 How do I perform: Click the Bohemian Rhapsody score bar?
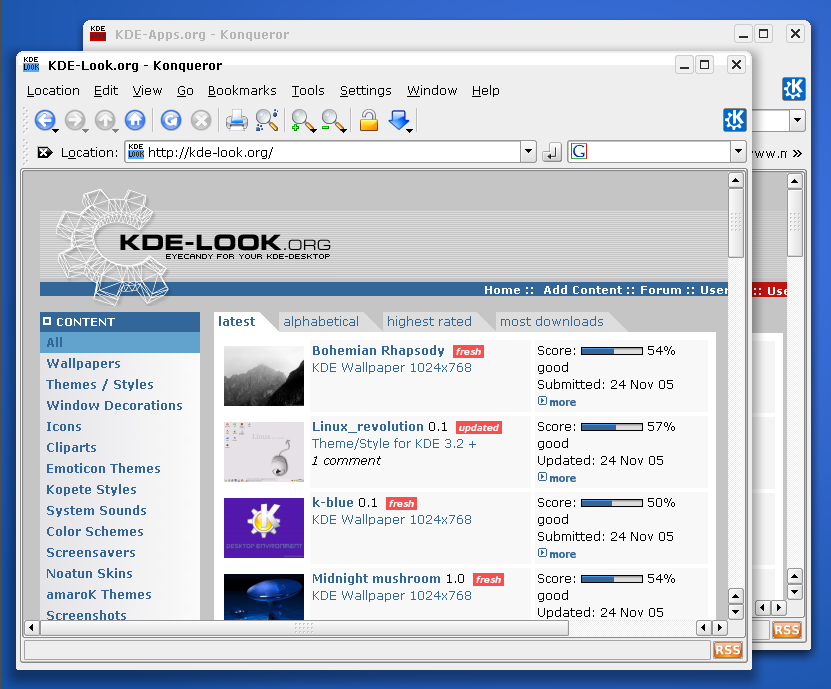(x=612, y=351)
